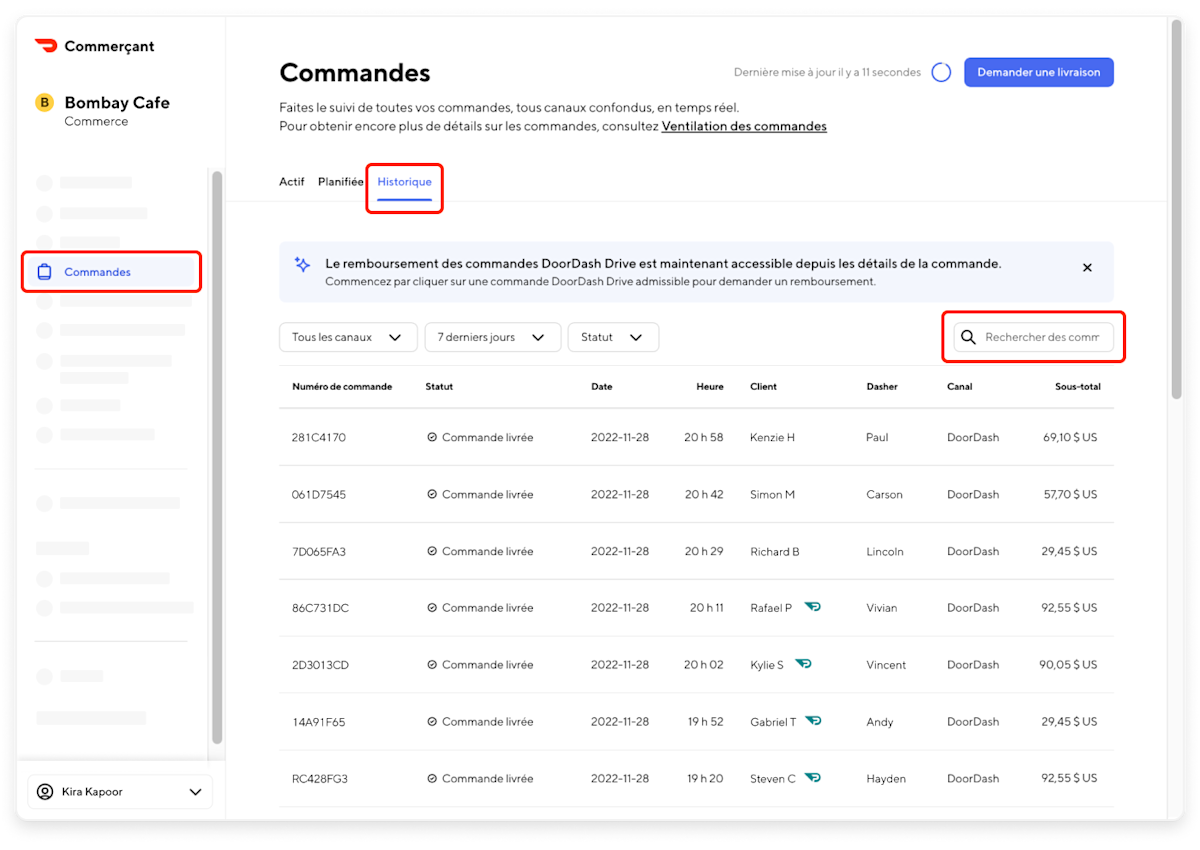
Task: Open Commandes in the sidebar
Action: tap(111, 272)
